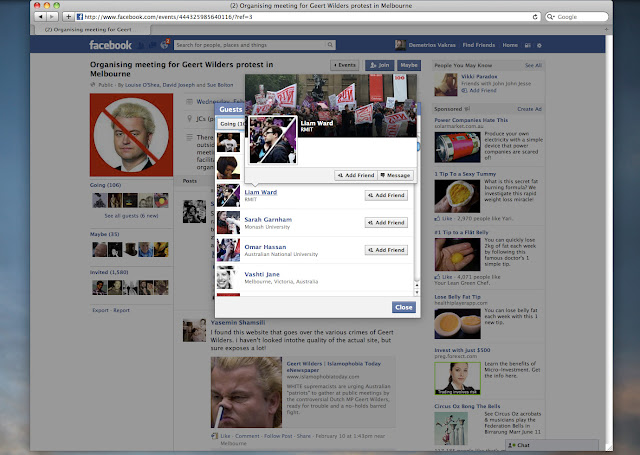Open the Going filter dropdown in Guests
This screenshot has height=455, width=640.
coord(231,124)
